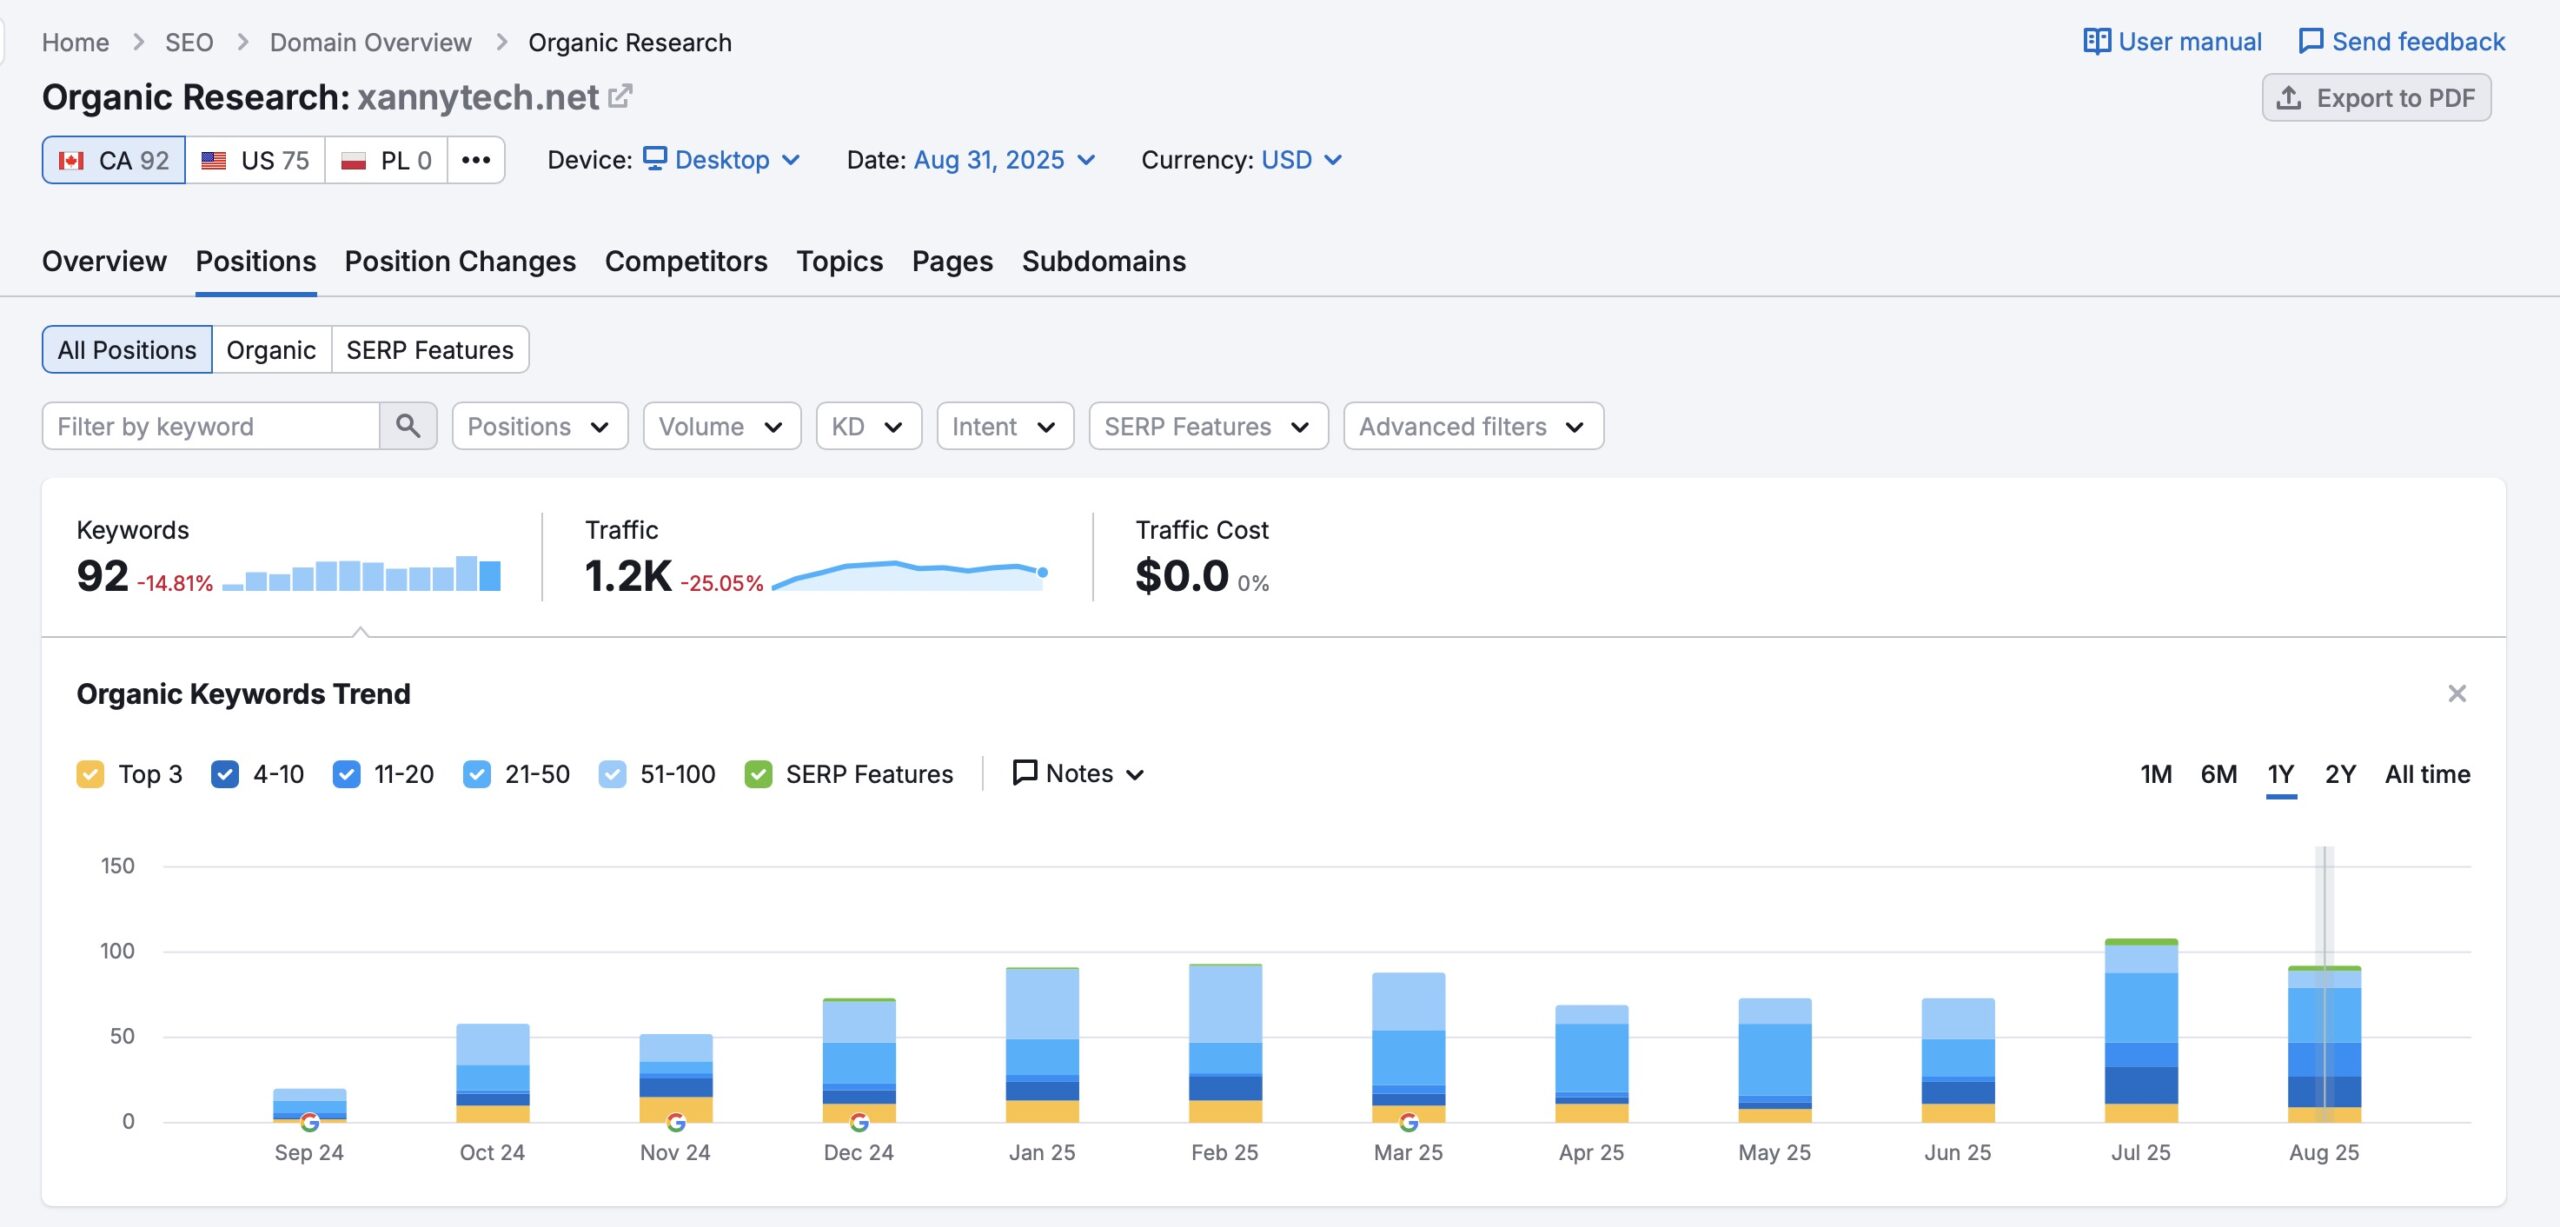Open the KD filter dropdown
Screen dimensions: 2560x1227
(869, 426)
